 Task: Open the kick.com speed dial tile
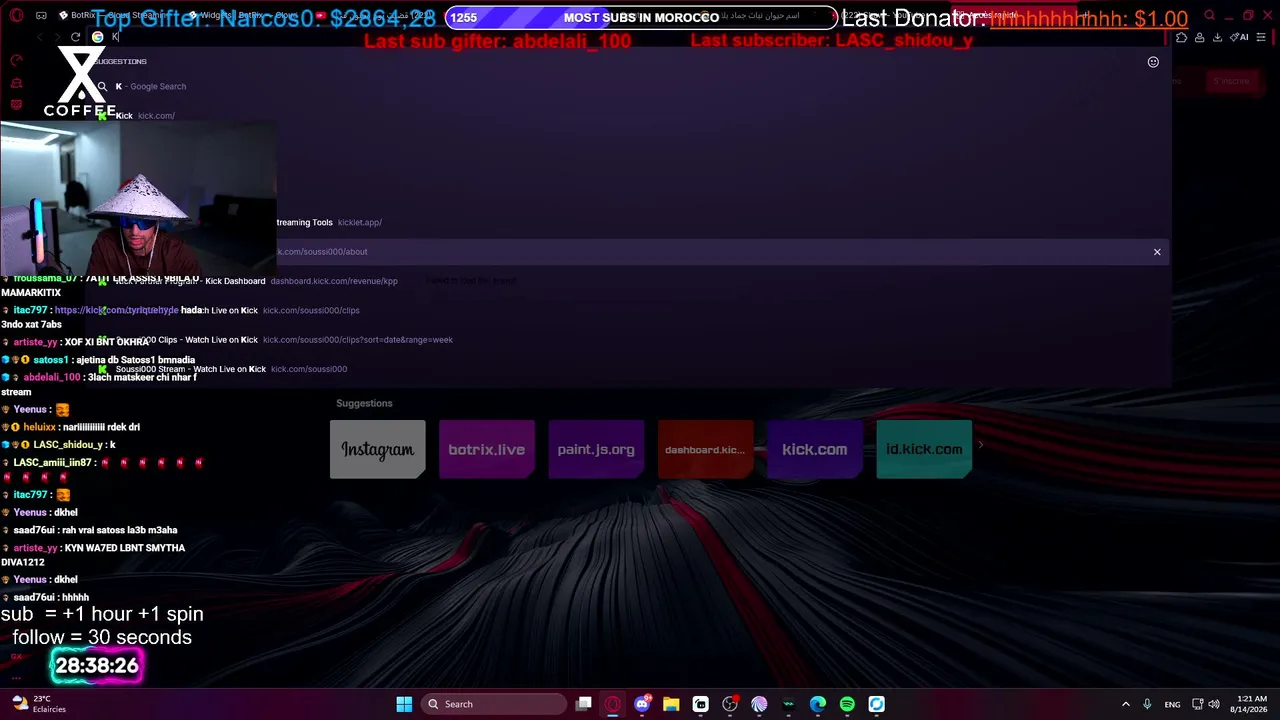[x=815, y=449]
